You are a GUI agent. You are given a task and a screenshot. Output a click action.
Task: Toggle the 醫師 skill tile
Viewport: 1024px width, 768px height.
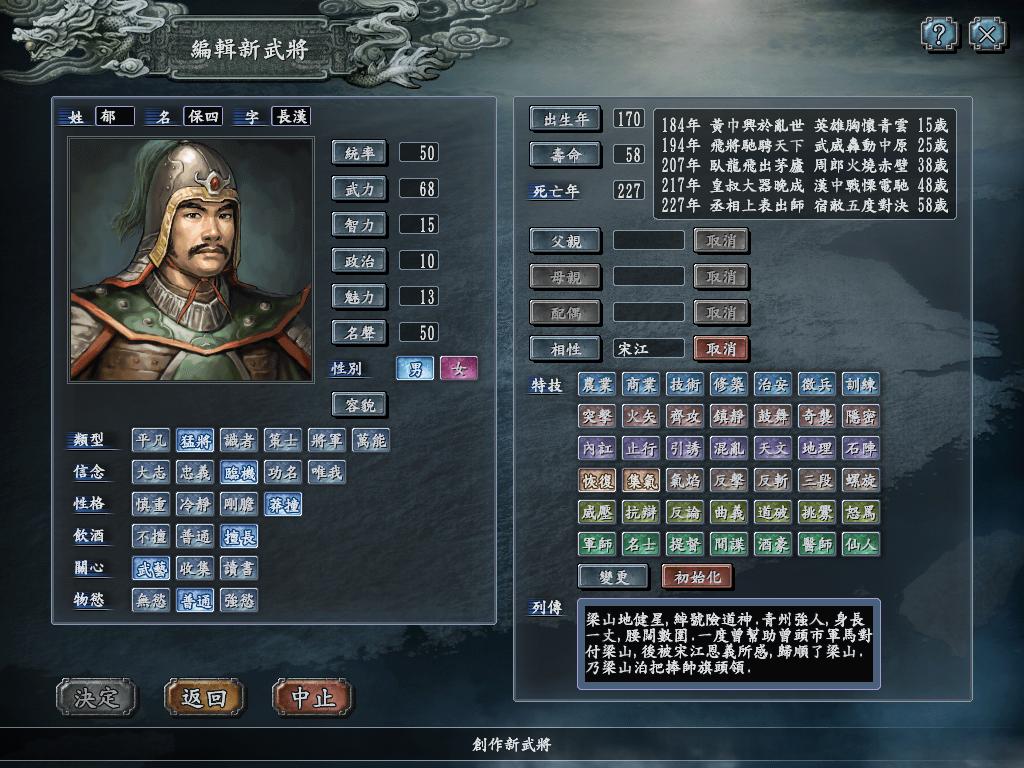(816, 544)
